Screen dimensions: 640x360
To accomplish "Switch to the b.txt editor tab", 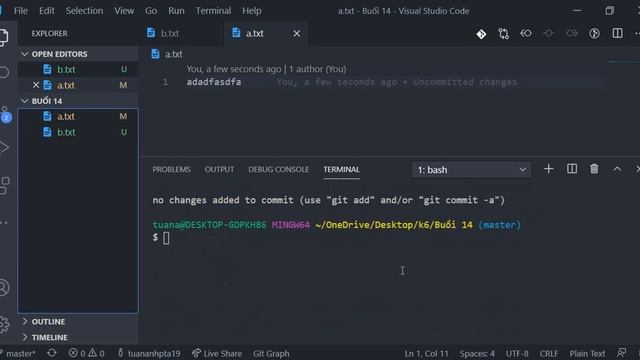I will coord(182,33).
